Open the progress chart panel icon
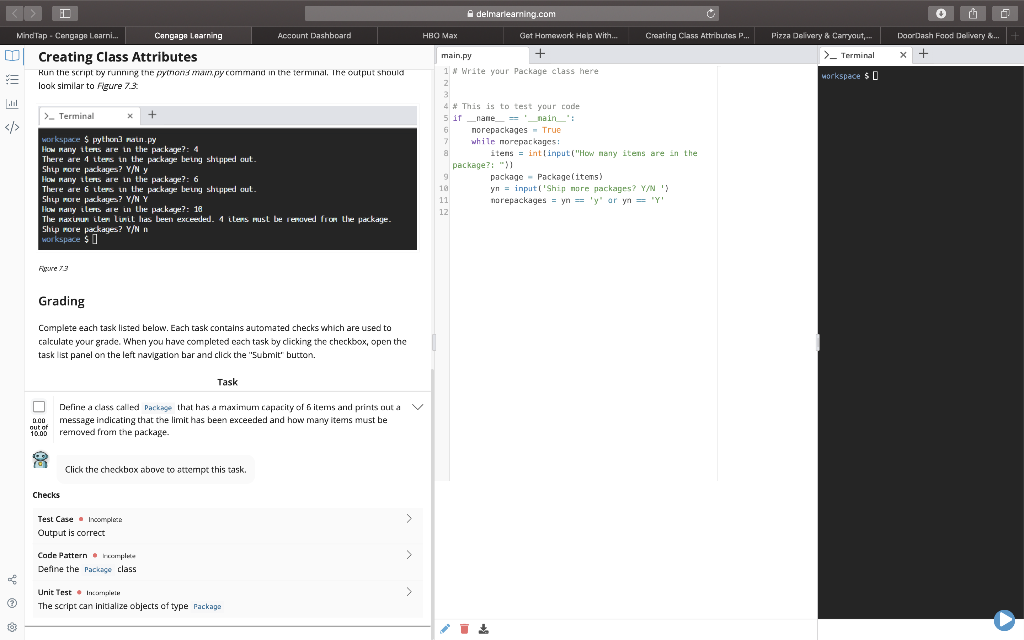 (11, 105)
